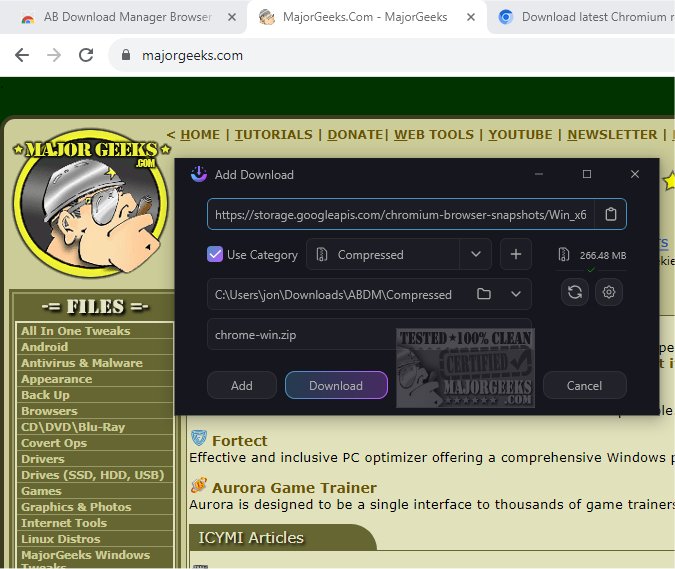Open Drives (SSD, HDD, USB) category

click(x=93, y=475)
